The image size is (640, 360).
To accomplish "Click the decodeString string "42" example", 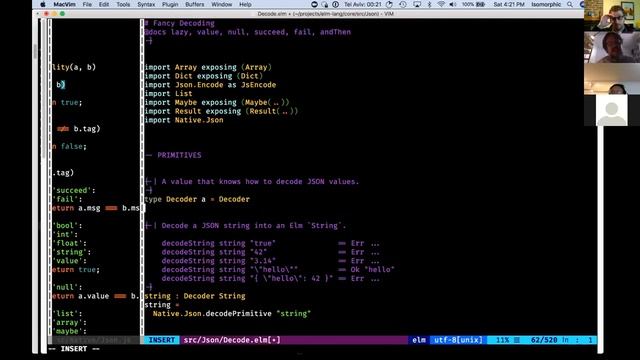I will [x=270, y=252].
